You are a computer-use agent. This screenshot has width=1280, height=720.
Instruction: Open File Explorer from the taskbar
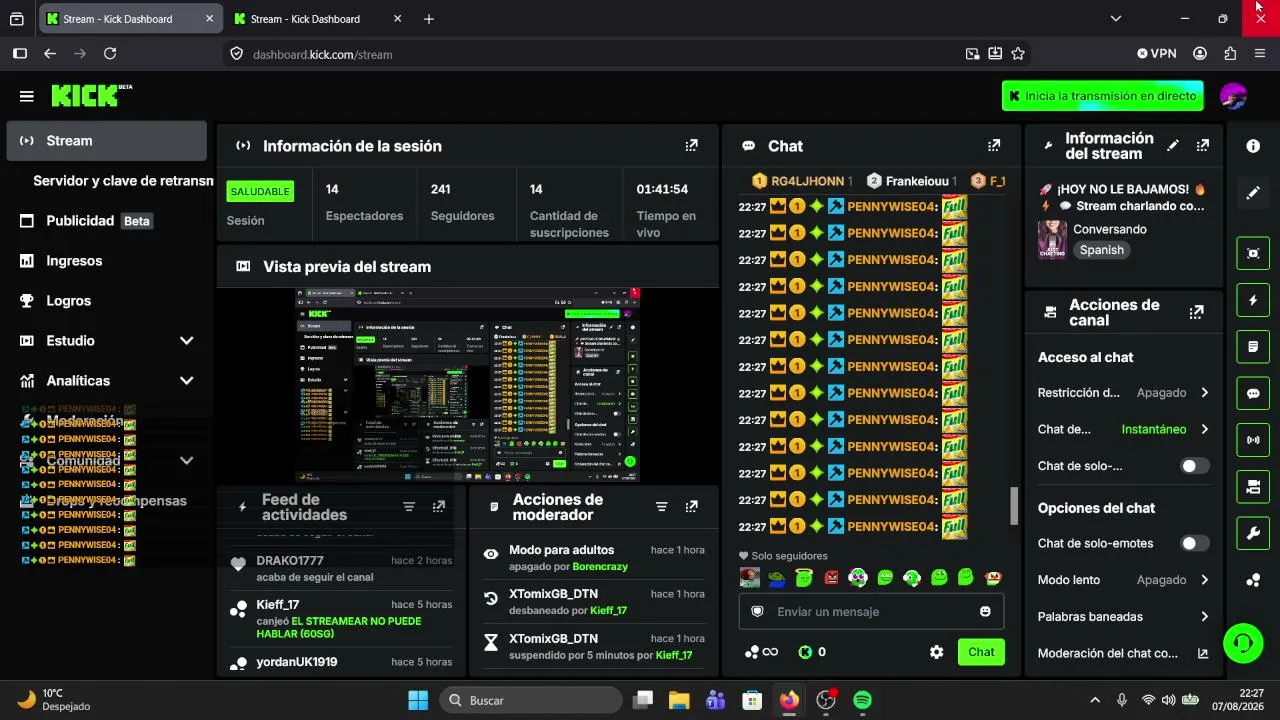point(679,700)
